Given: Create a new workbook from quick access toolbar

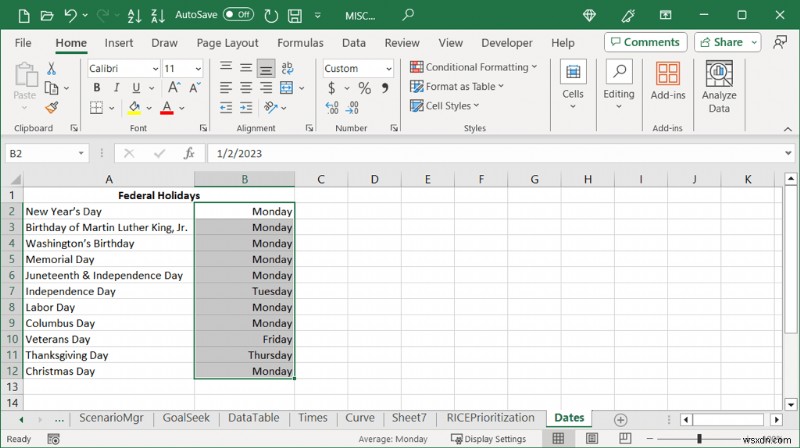Looking at the screenshot, I should point(23,16).
